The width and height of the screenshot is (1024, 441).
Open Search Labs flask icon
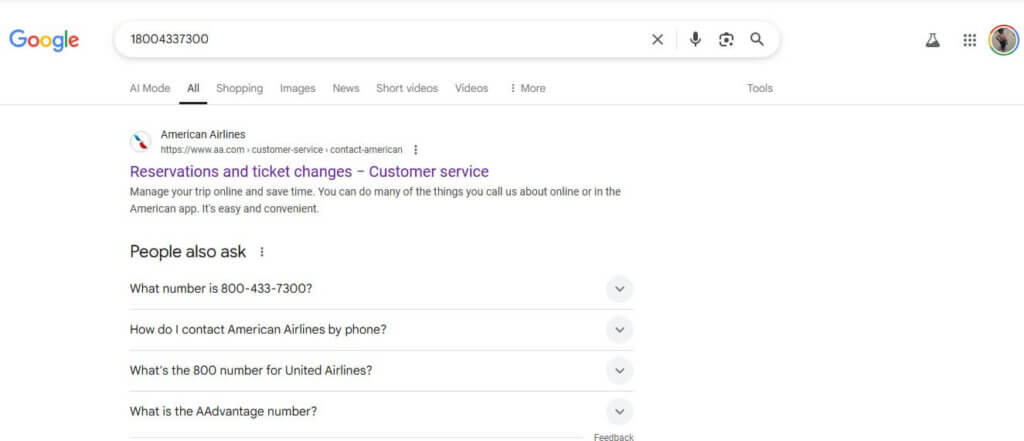tap(933, 41)
